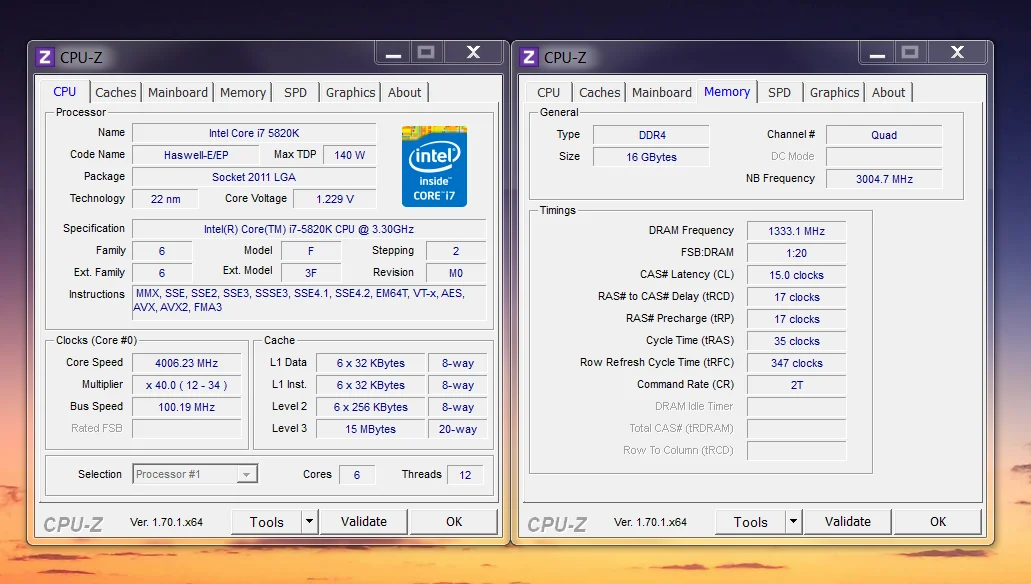Screen dimensions: 1031x584
Task: Close the right CPU-Z window
Action: 957,53
